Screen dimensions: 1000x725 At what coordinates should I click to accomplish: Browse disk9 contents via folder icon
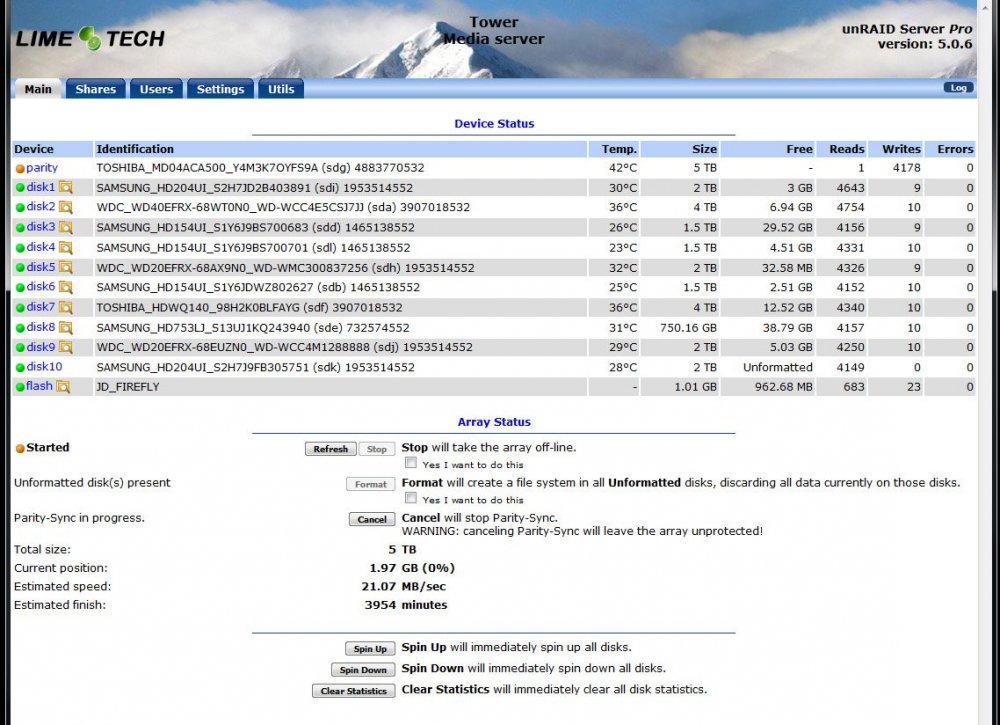[66, 348]
